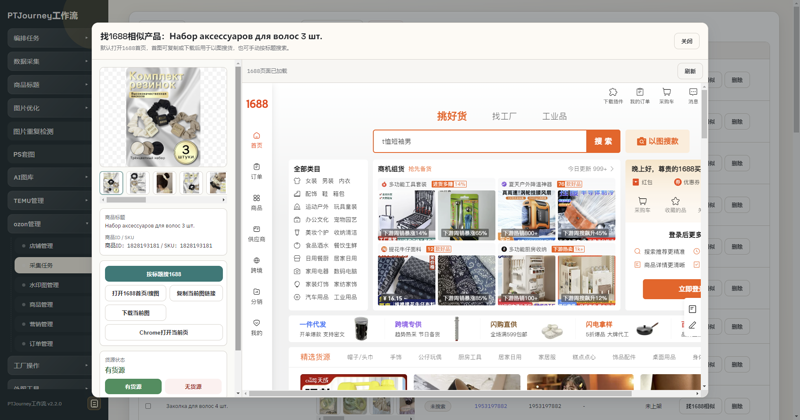800x420 pixels.
Task: Open the PS套图 menu item
Action: (49, 154)
